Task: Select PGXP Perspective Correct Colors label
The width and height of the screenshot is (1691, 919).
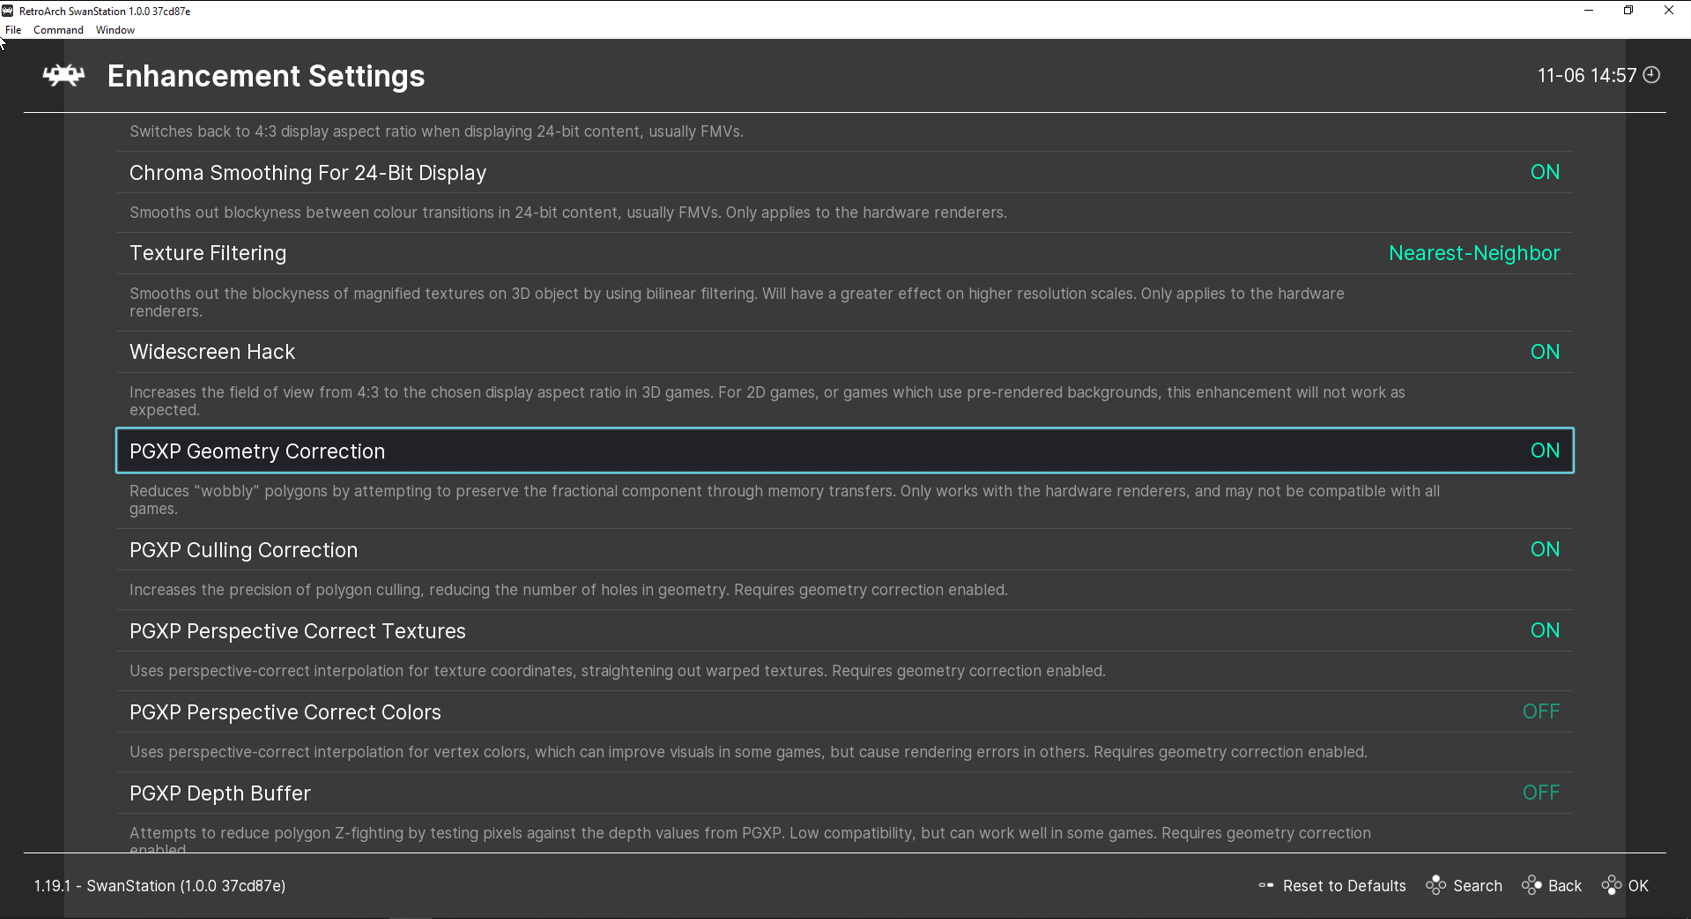Action: tap(285, 712)
